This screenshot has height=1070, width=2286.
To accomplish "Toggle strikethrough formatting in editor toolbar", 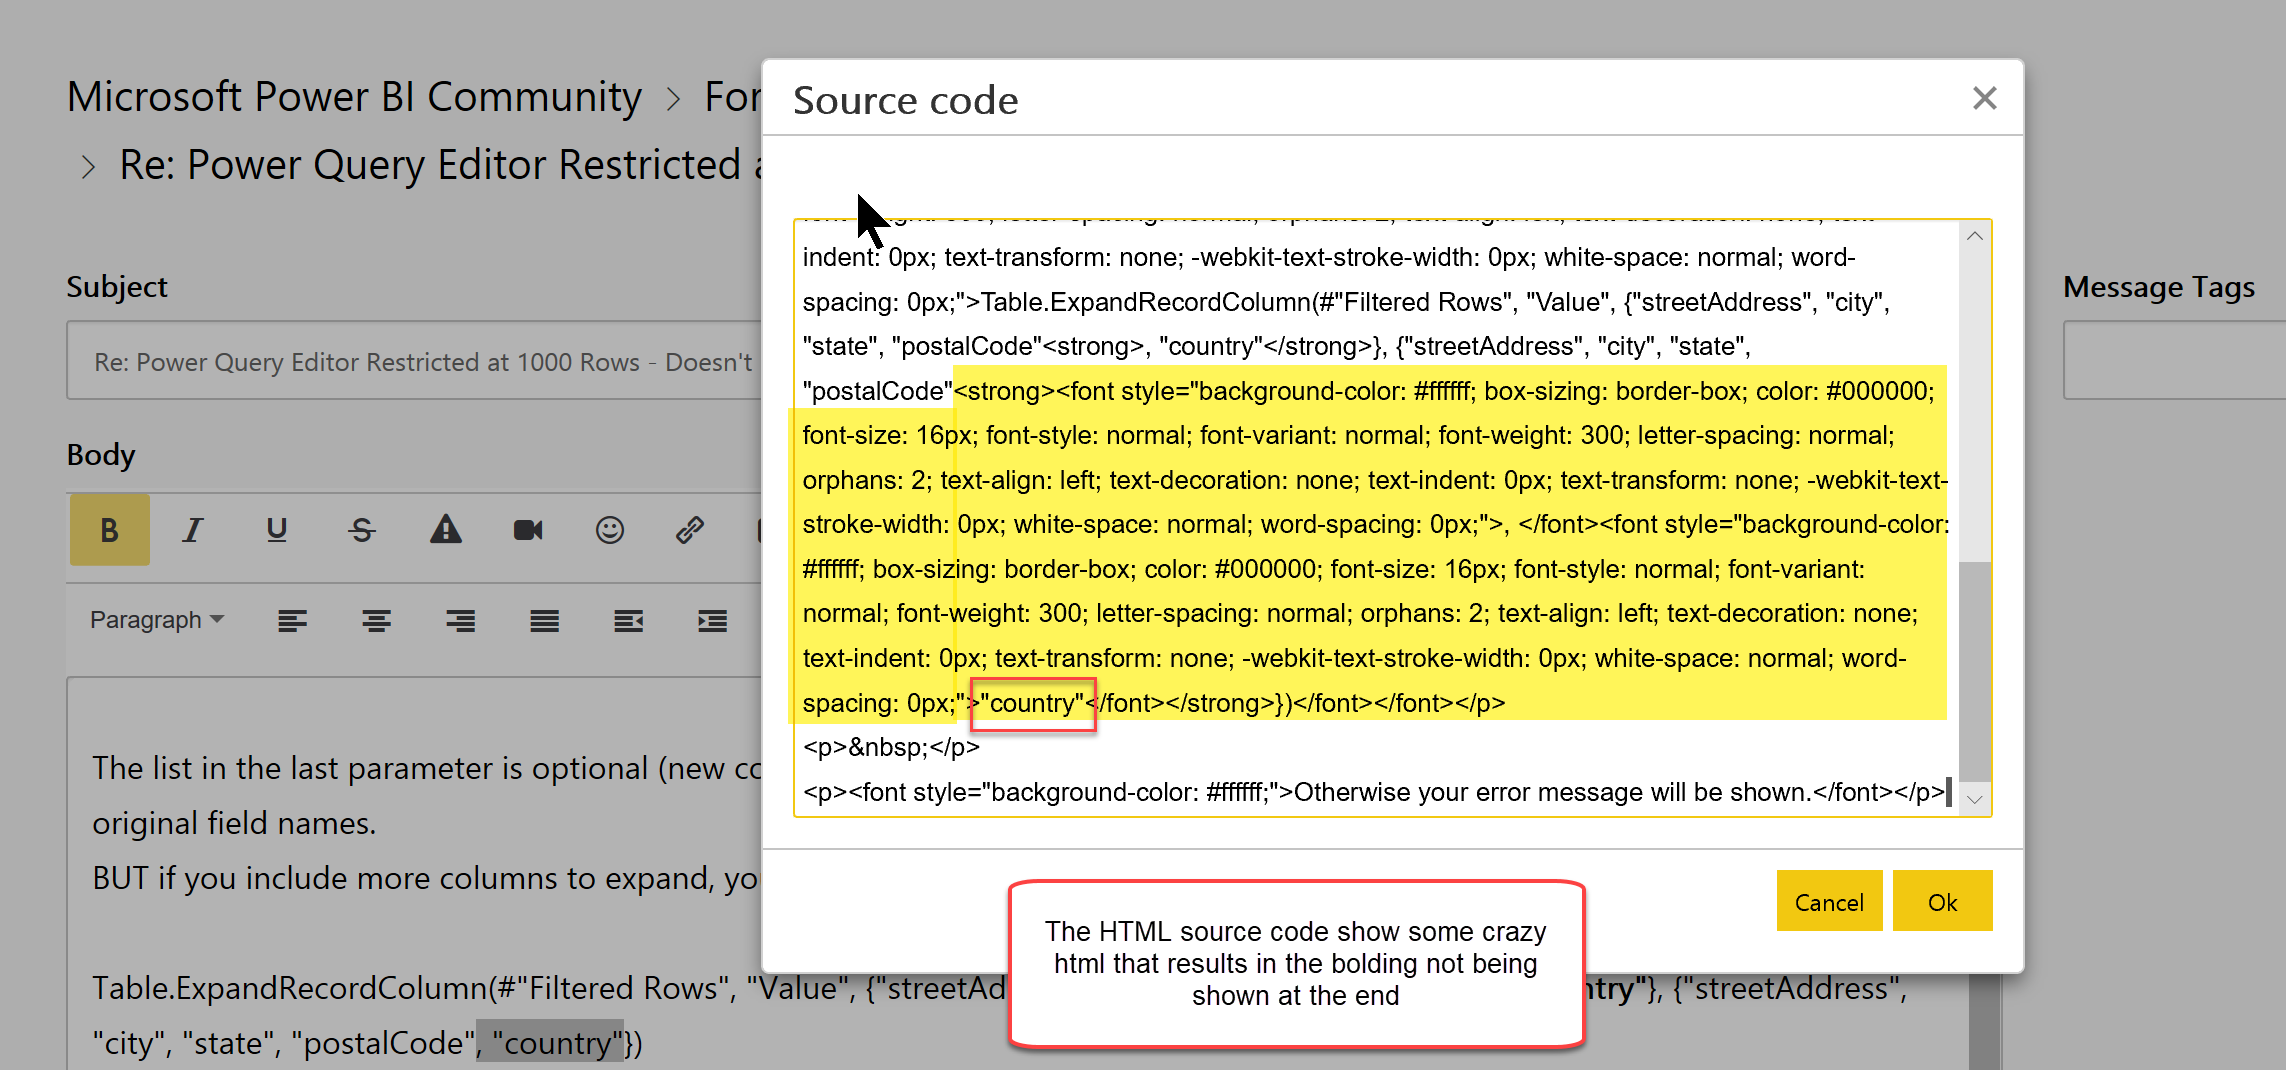I will pos(362,530).
